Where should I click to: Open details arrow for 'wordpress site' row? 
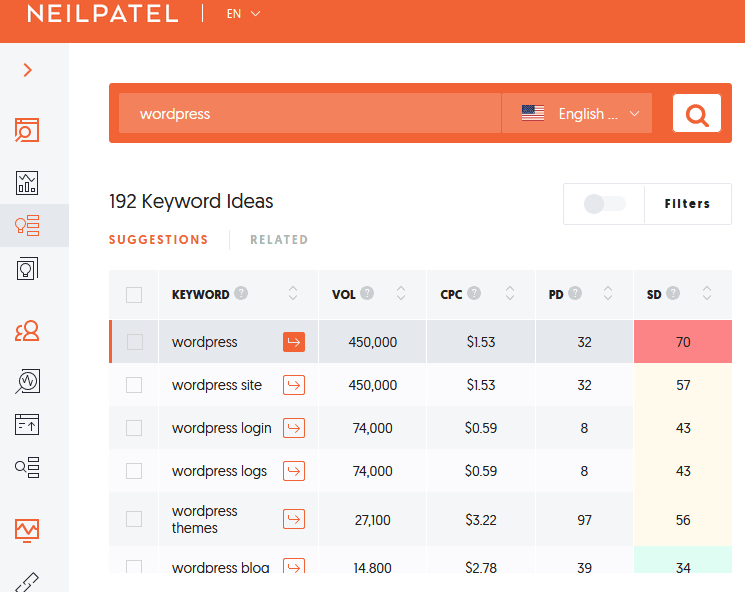click(x=294, y=385)
